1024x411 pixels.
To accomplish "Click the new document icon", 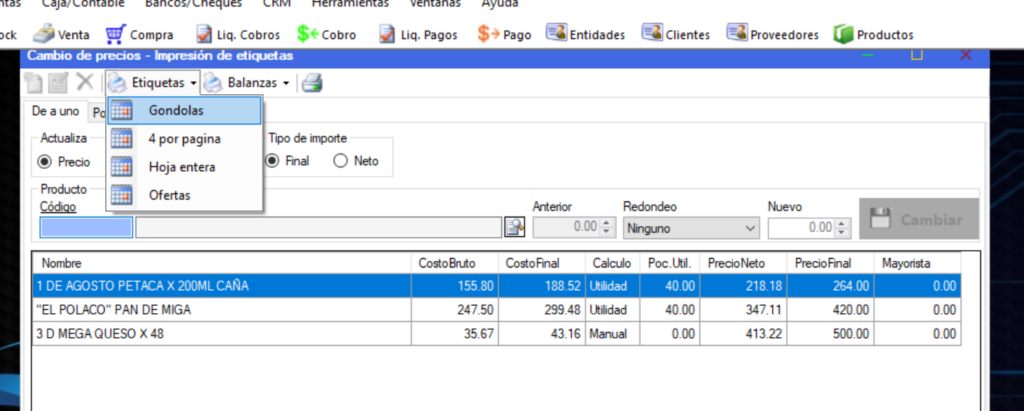I will 33,83.
